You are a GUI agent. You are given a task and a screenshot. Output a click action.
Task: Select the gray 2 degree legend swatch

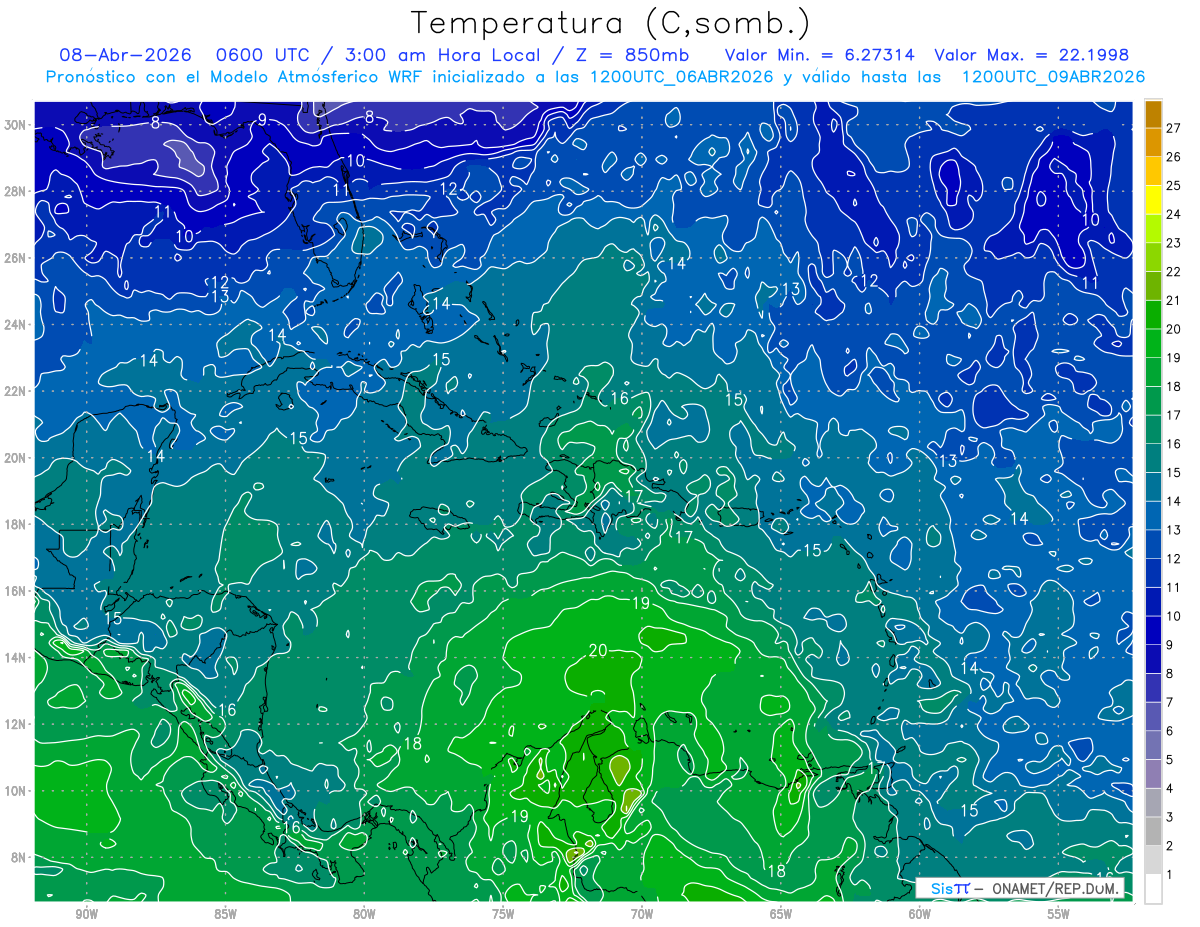[x=1153, y=832]
